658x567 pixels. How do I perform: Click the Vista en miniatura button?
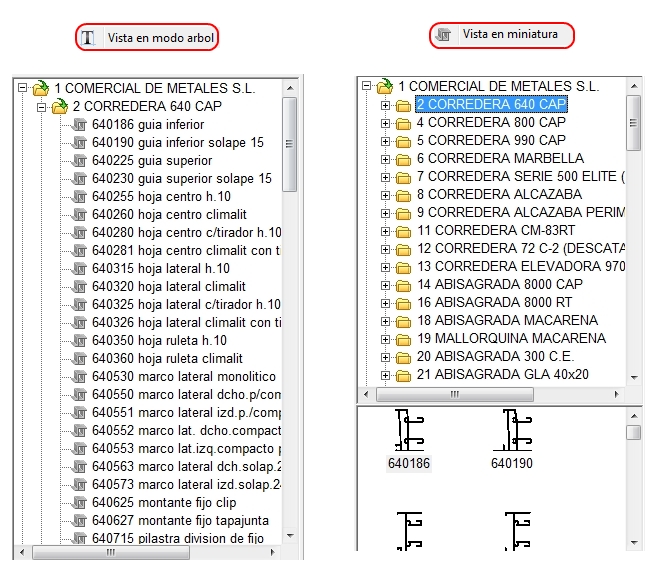tap(501, 35)
